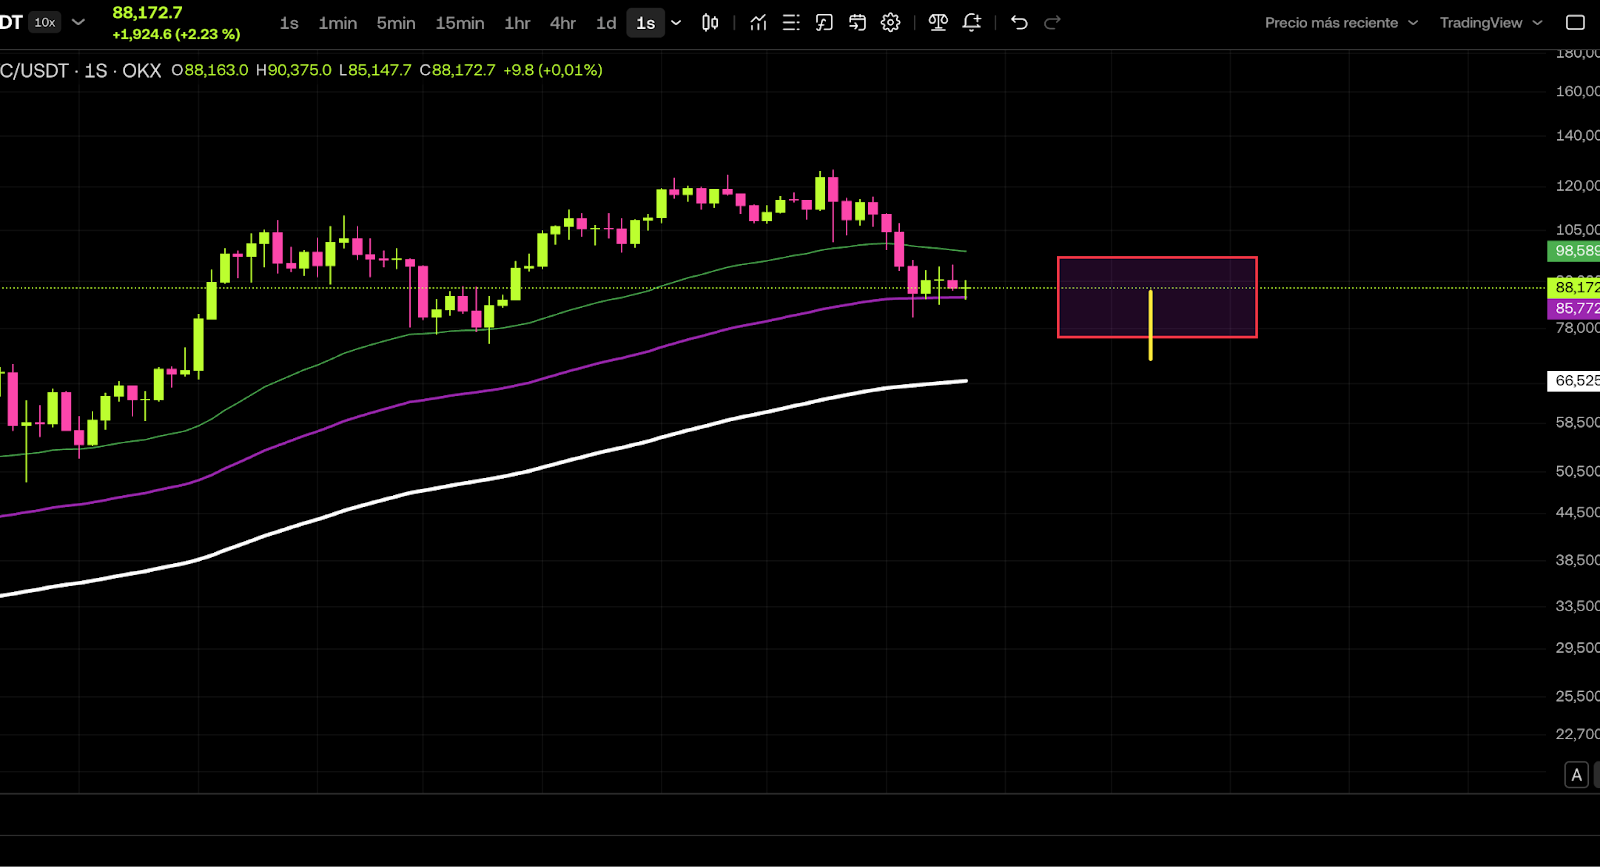Click the green 98,589 price axis label
The width and height of the screenshot is (1600, 867).
pos(1575,250)
